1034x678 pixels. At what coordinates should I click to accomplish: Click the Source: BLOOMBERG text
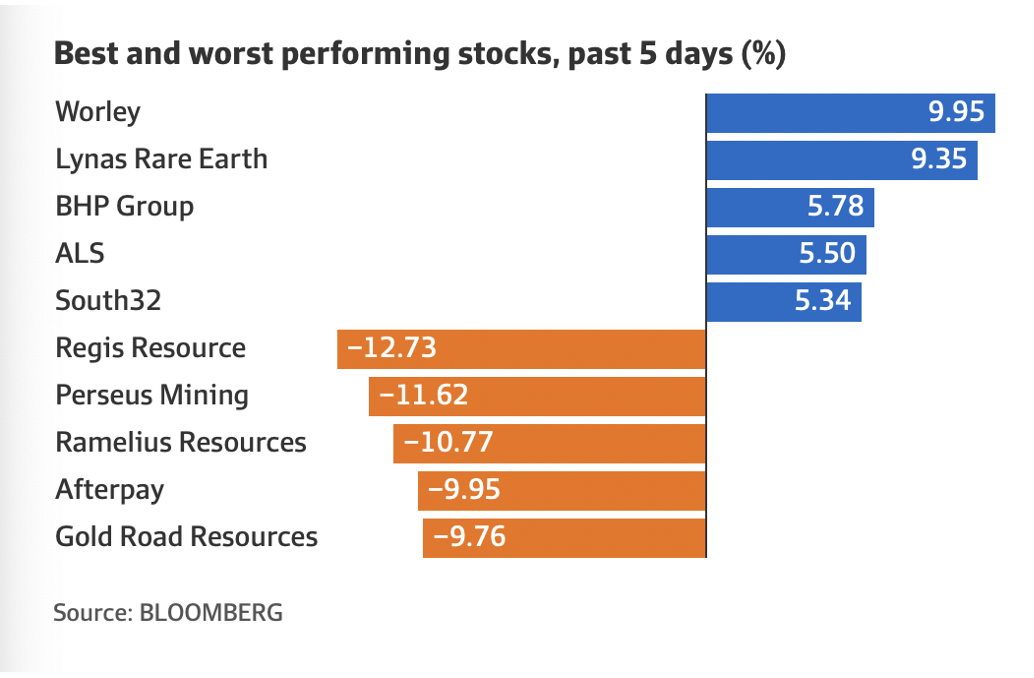coord(168,612)
